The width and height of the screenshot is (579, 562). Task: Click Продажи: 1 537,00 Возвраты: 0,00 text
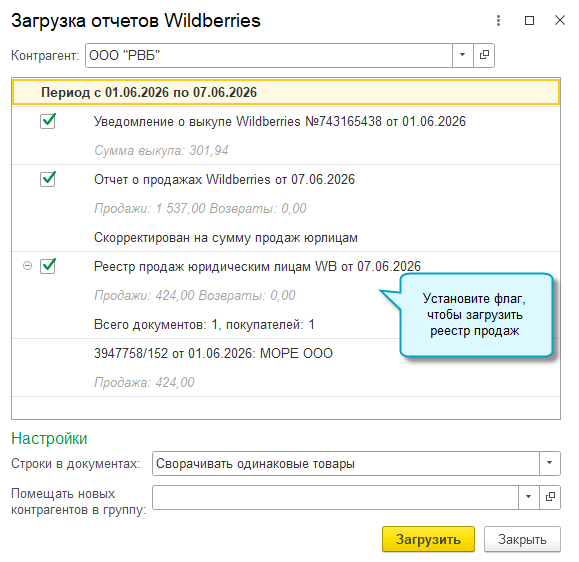[200, 209]
